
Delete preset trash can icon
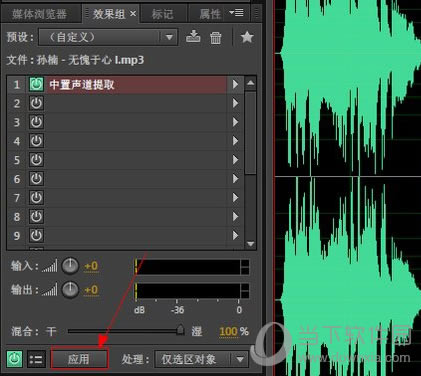click(x=216, y=37)
